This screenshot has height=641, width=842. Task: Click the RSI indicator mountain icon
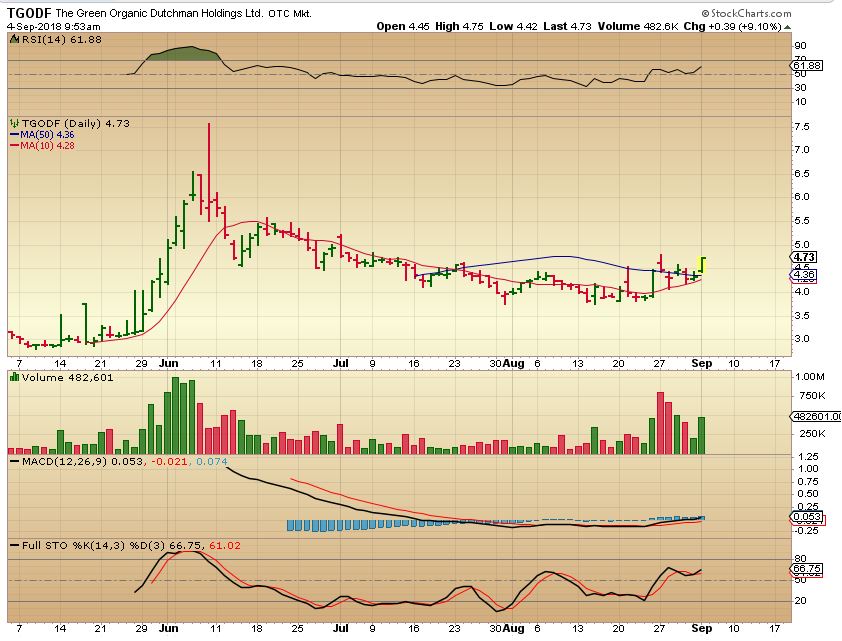pos(14,39)
